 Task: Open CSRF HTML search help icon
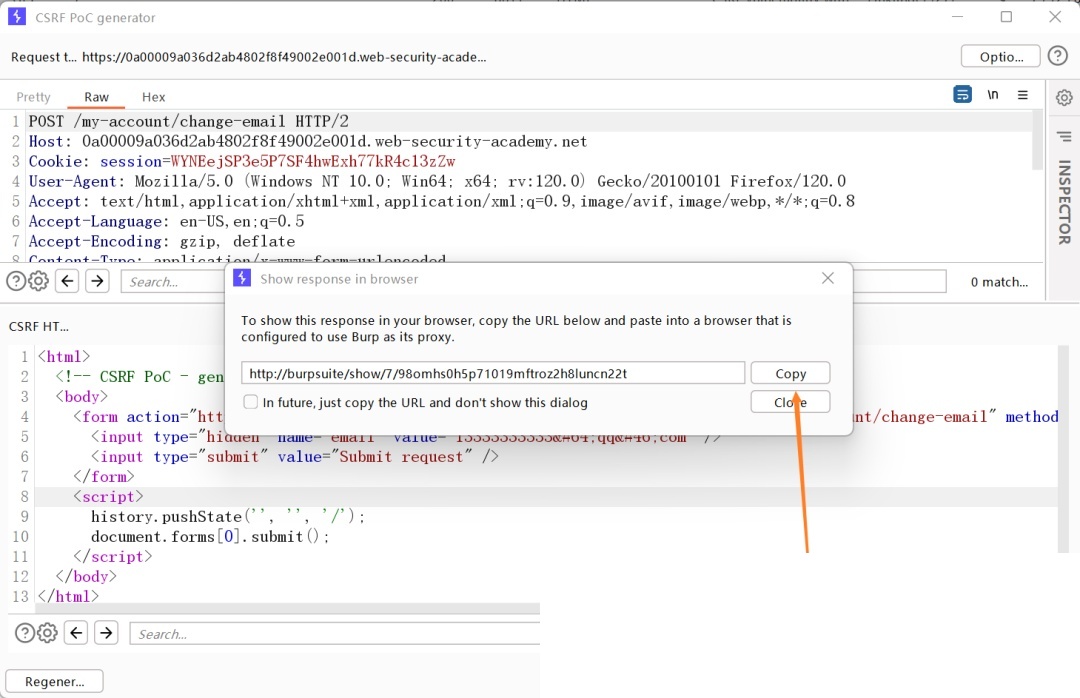click(x=24, y=633)
